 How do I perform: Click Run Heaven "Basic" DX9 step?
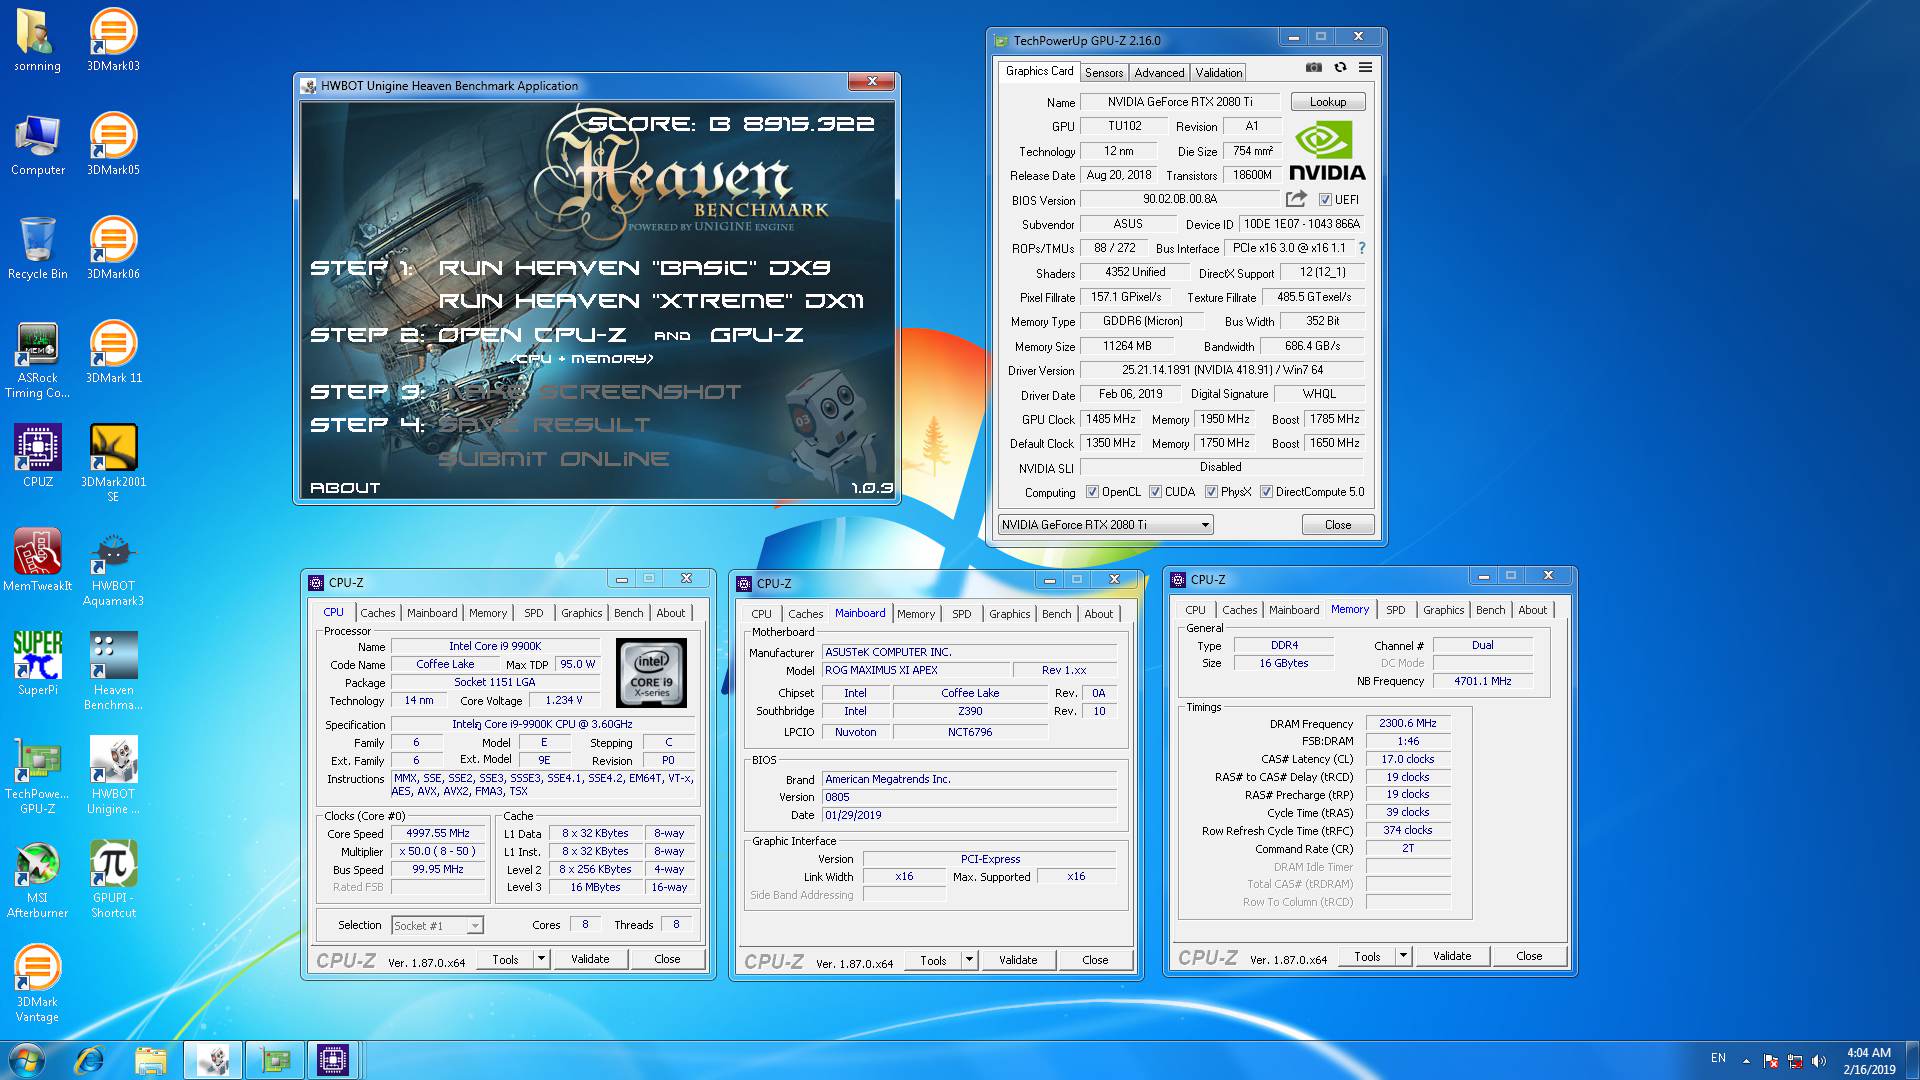click(635, 268)
